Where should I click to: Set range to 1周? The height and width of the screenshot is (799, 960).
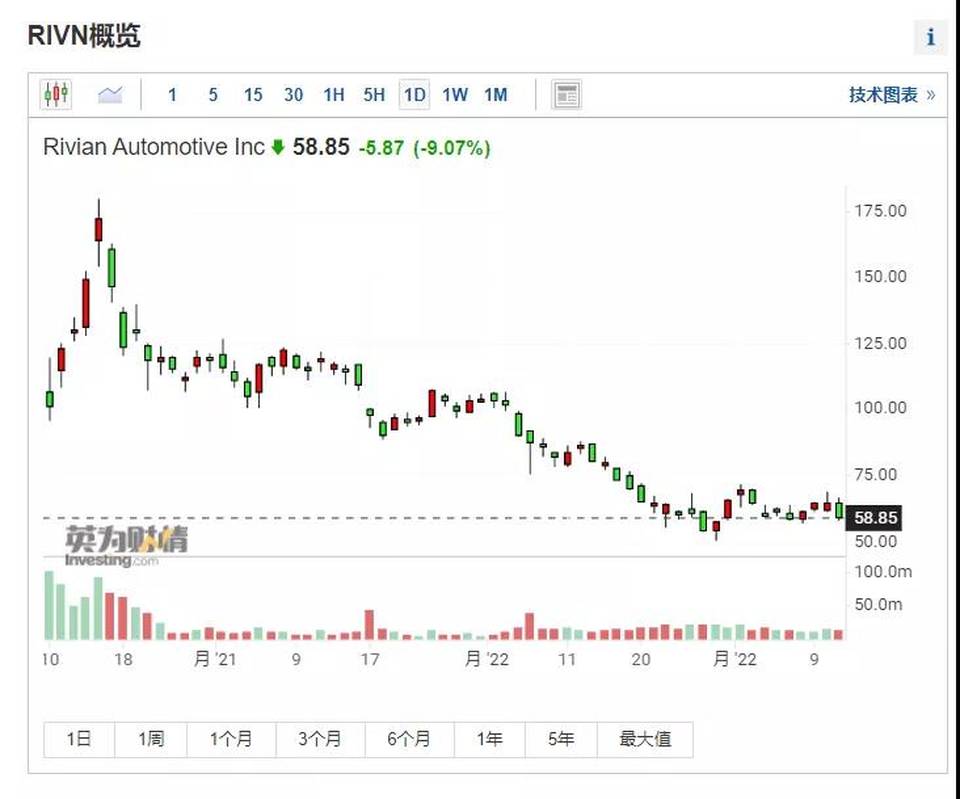coord(151,739)
